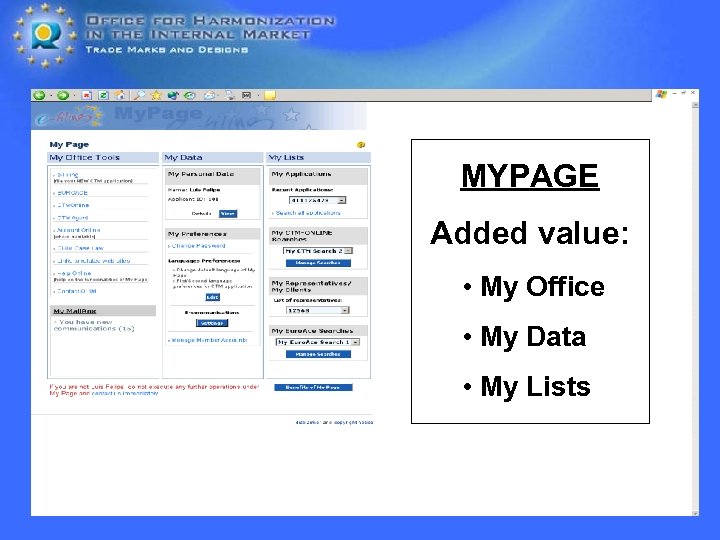
Task: Open the You have new communications link
Action: 94,325
